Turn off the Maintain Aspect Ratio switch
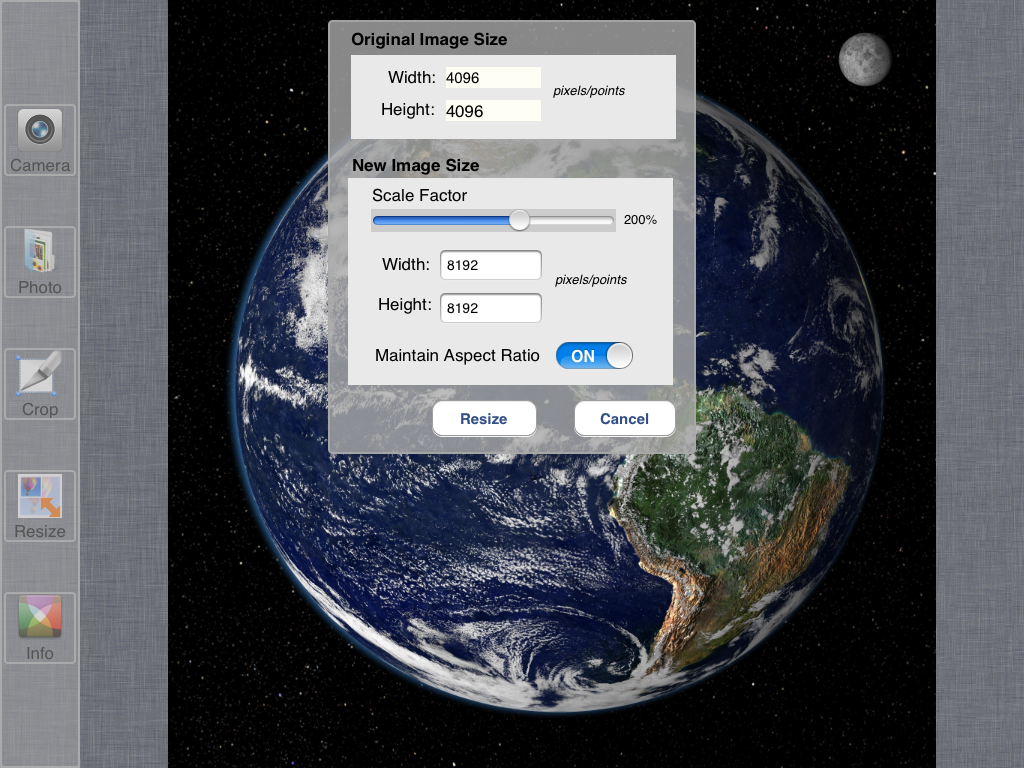1024x768 pixels. click(594, 356)
